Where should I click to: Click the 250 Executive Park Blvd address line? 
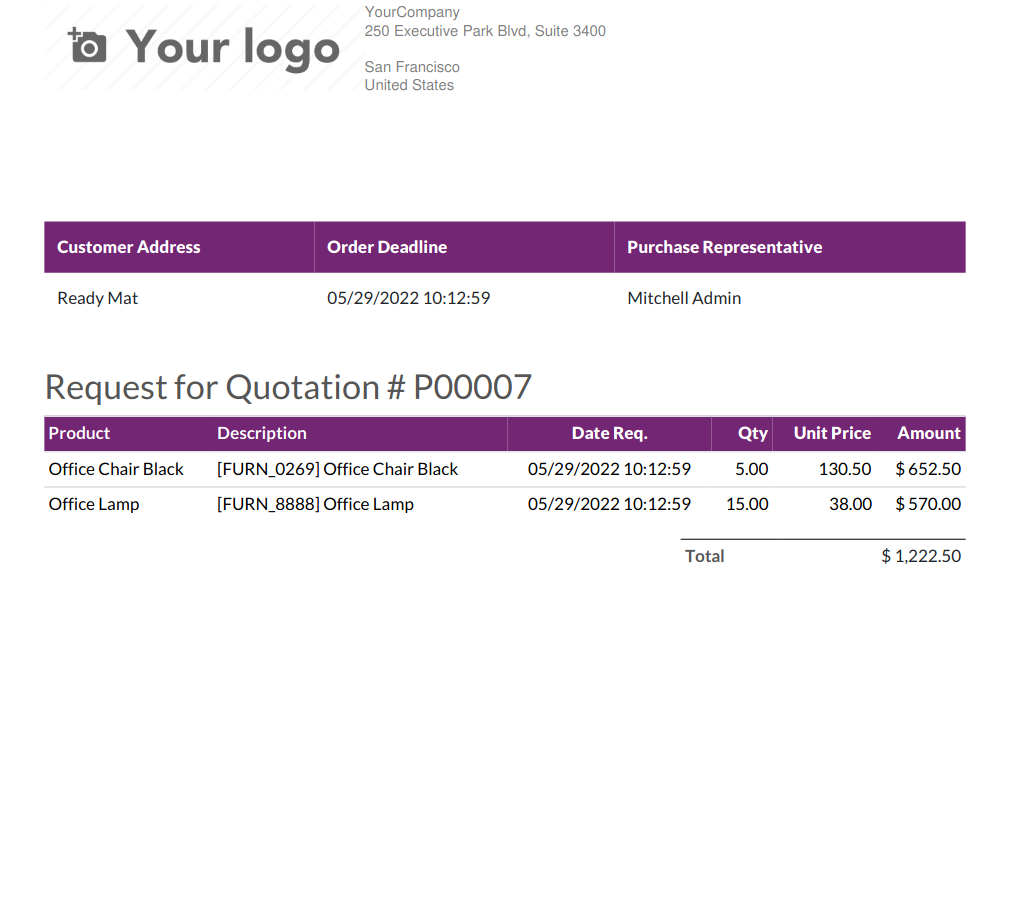(485, 31)
